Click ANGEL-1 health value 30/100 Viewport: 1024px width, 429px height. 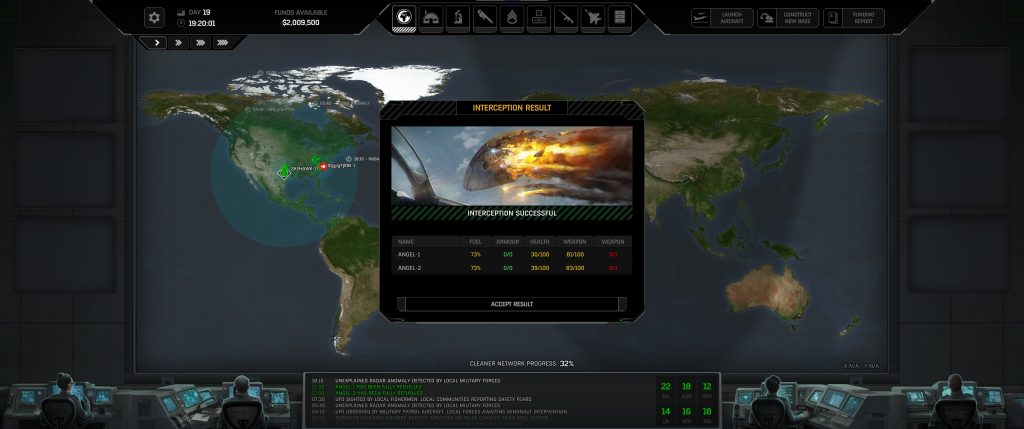coord(539,254)
